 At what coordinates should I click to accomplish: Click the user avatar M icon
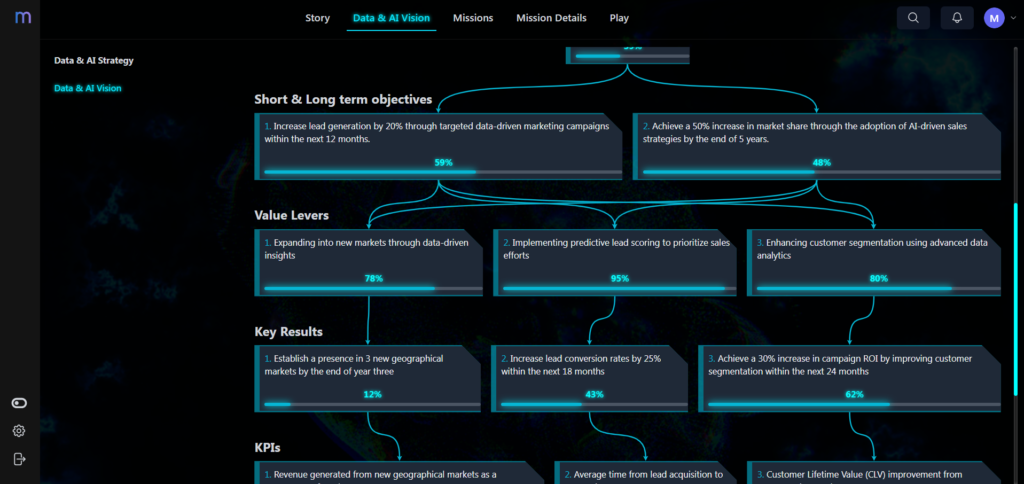(993, 18)
